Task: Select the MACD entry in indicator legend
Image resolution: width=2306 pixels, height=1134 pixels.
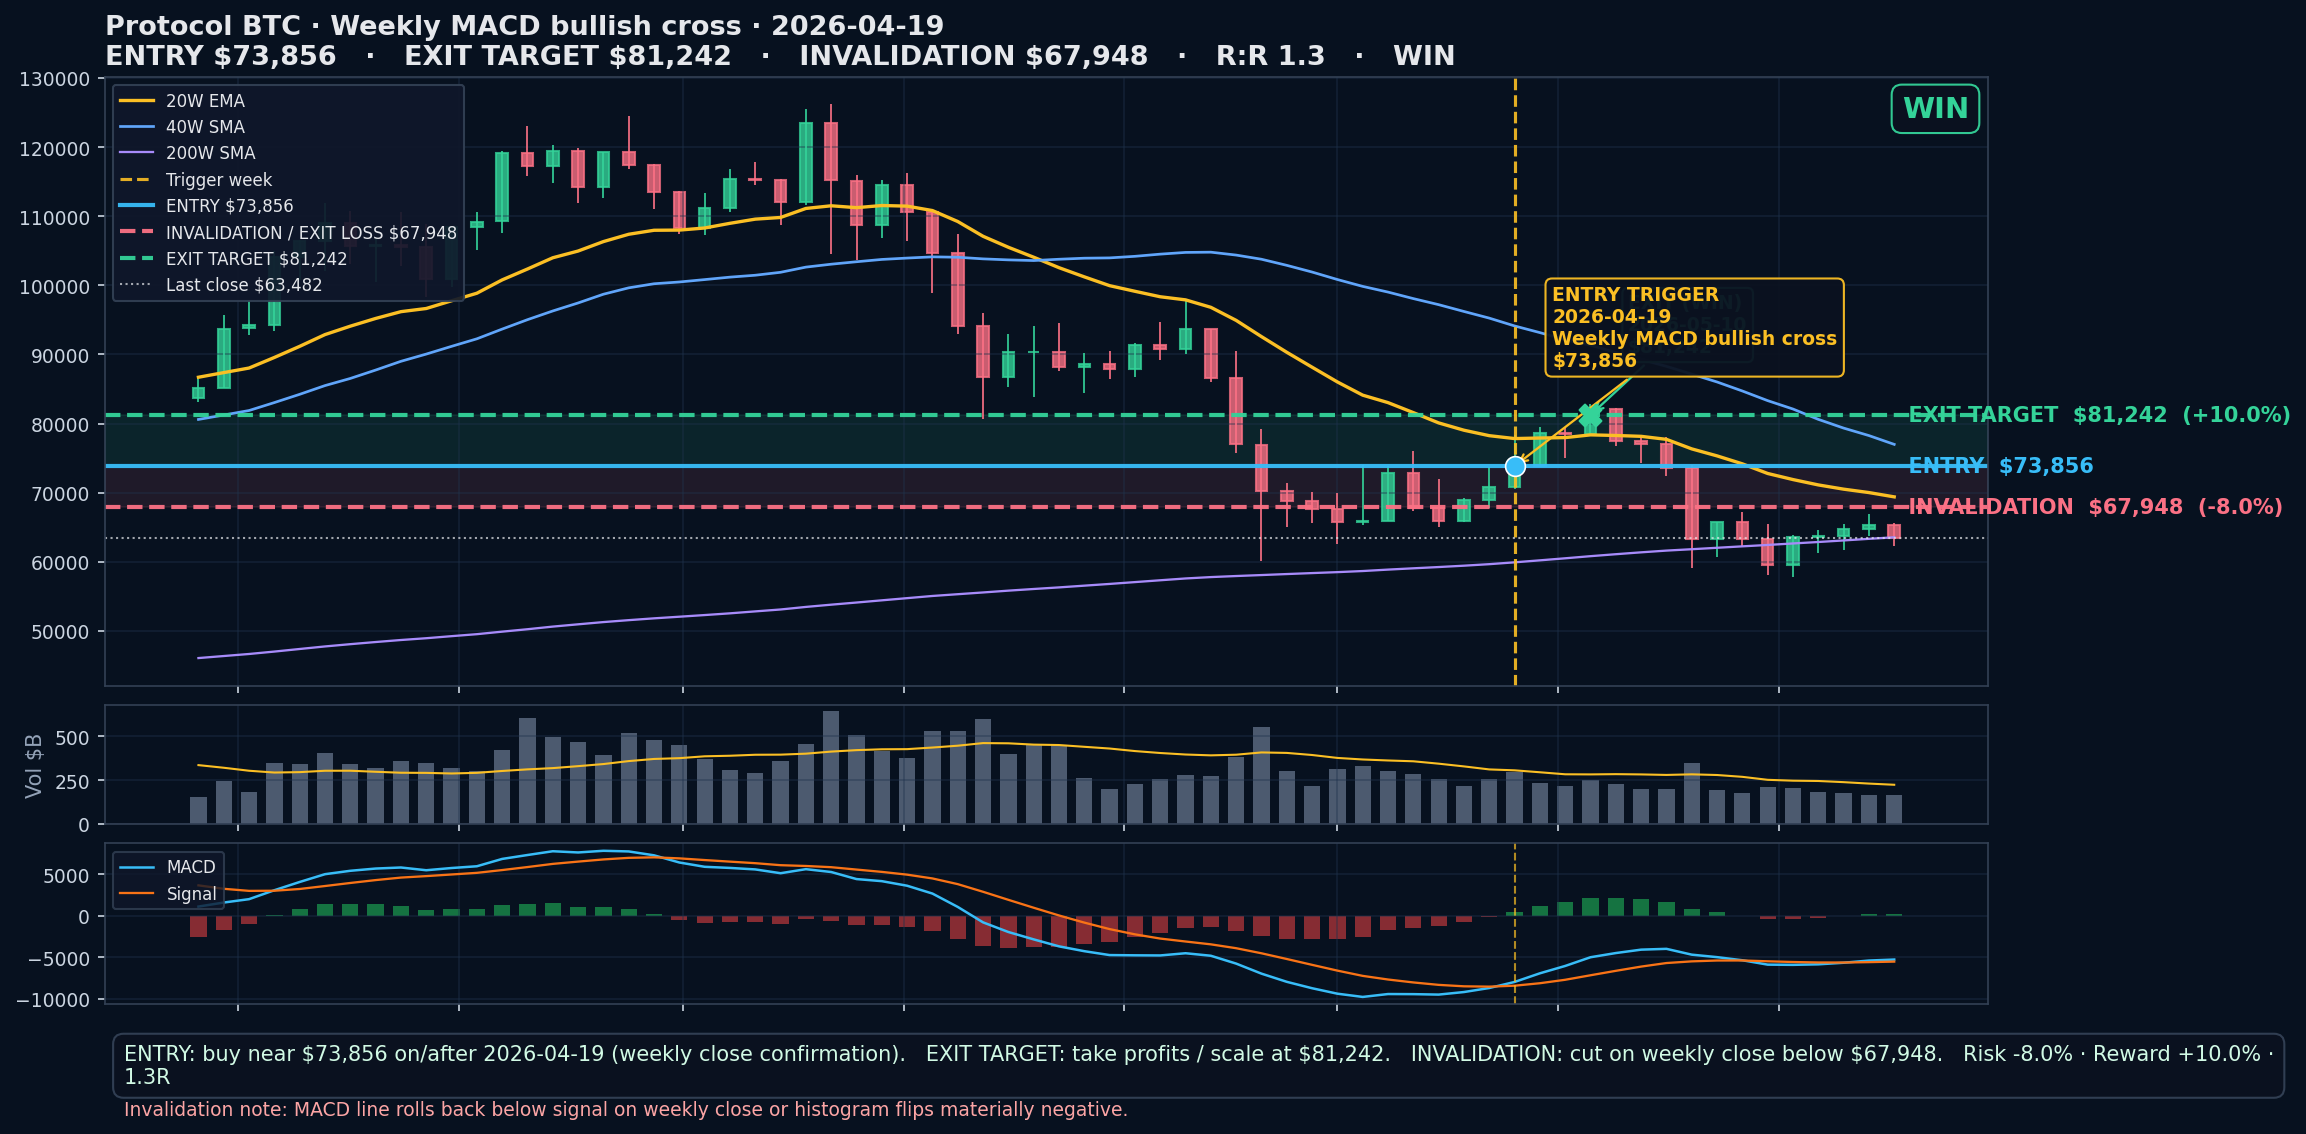Action: click(x=168, y=867)
